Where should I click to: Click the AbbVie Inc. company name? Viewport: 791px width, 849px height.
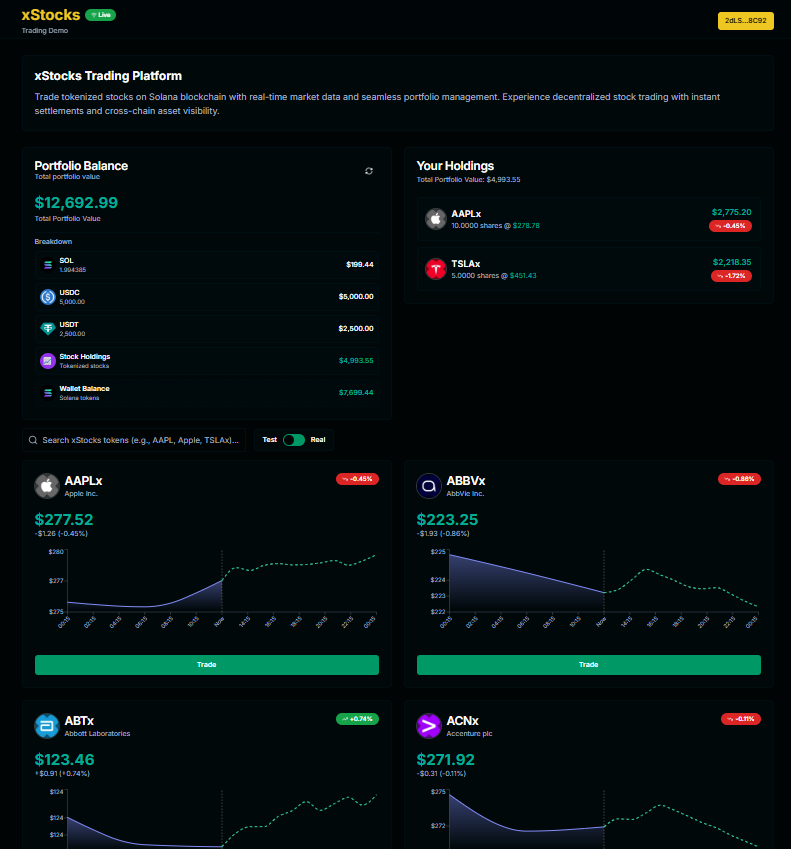coord(465,494)
